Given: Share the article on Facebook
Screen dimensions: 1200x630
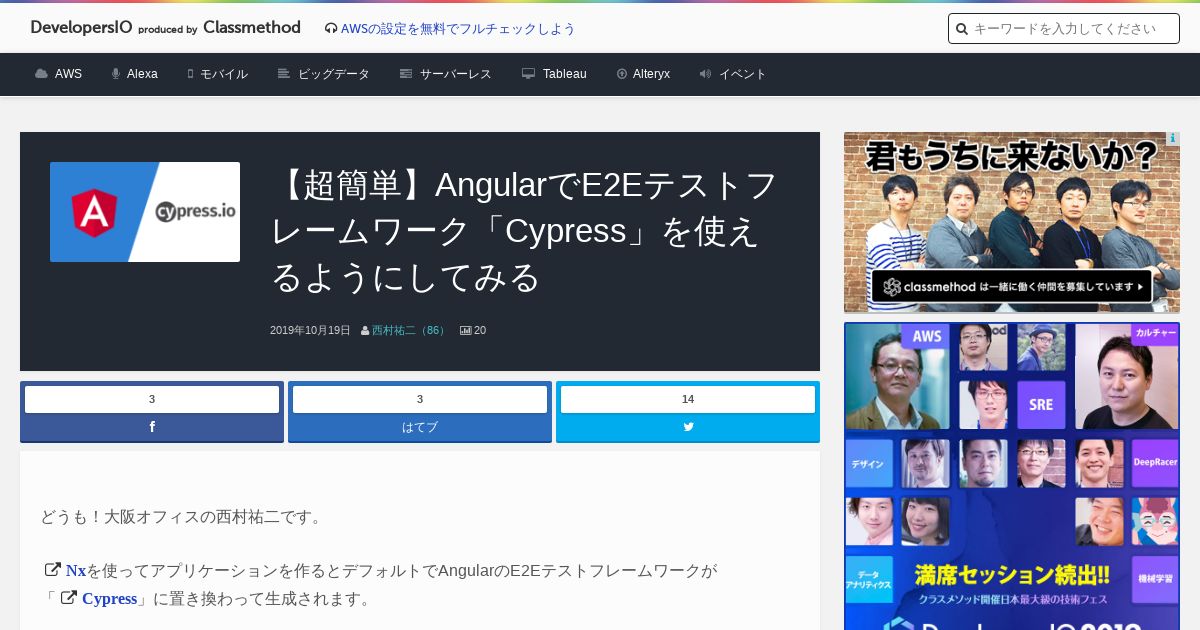Looking at the screenshot, I should click(x=152, y=427).
